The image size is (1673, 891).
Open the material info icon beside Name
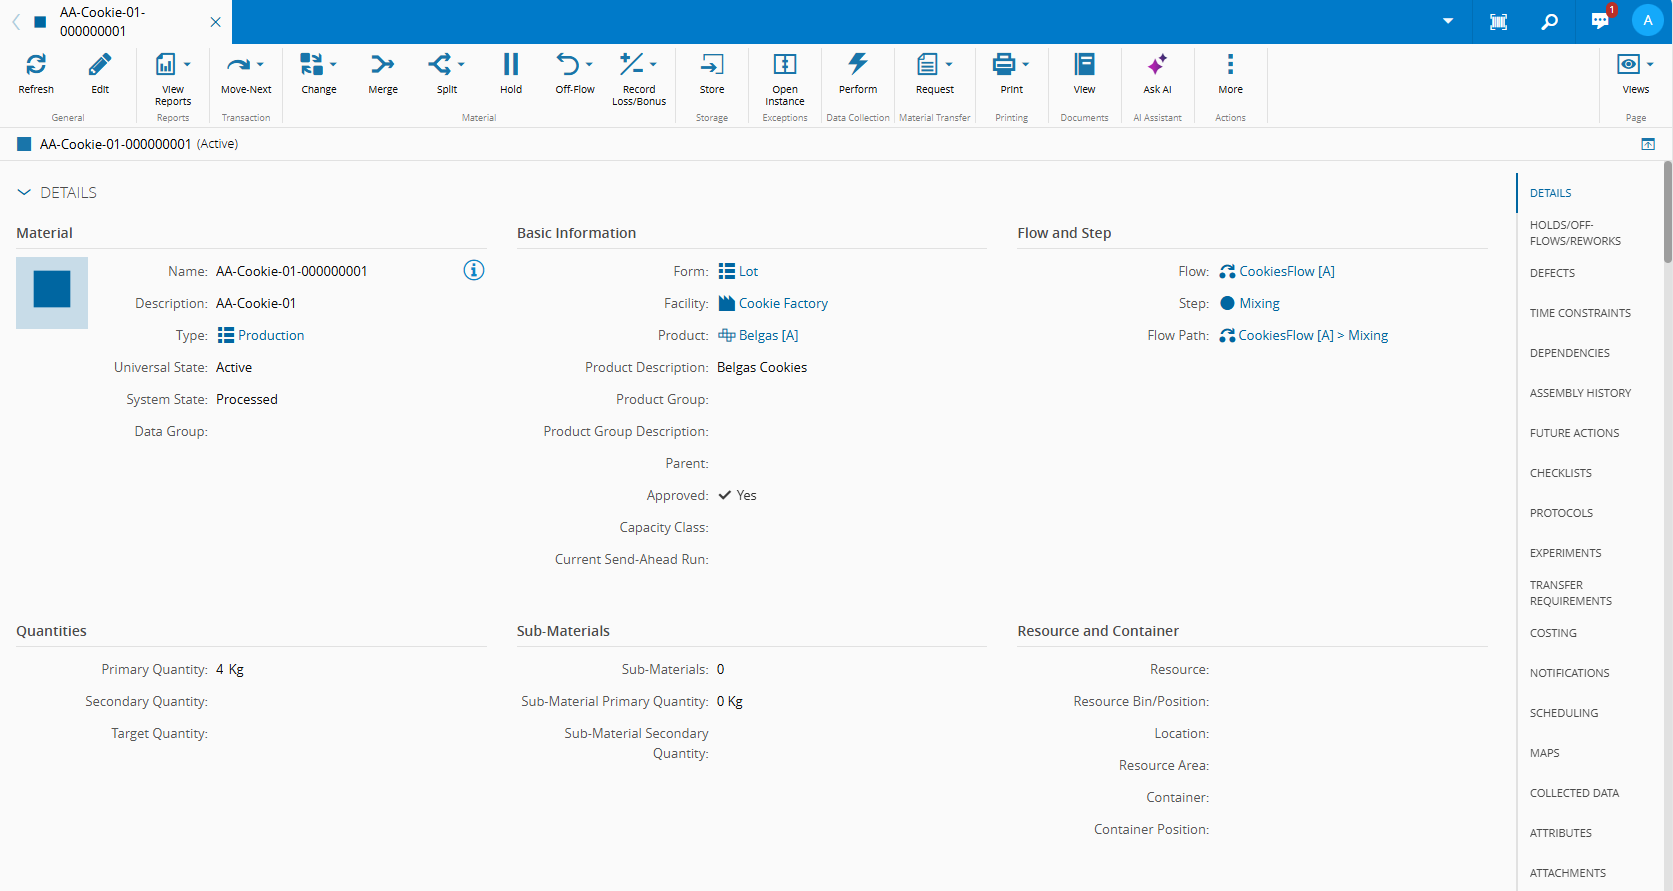474,270
